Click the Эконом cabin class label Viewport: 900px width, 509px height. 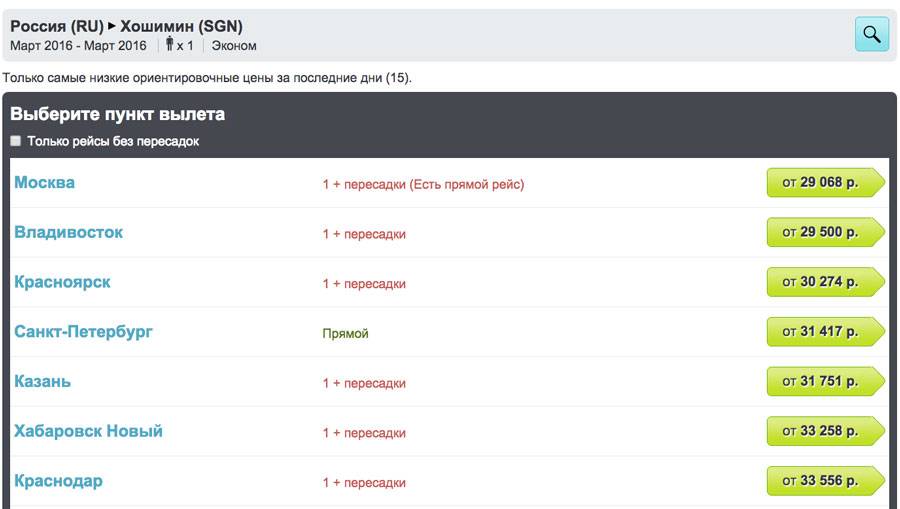[x=234, y=46]
